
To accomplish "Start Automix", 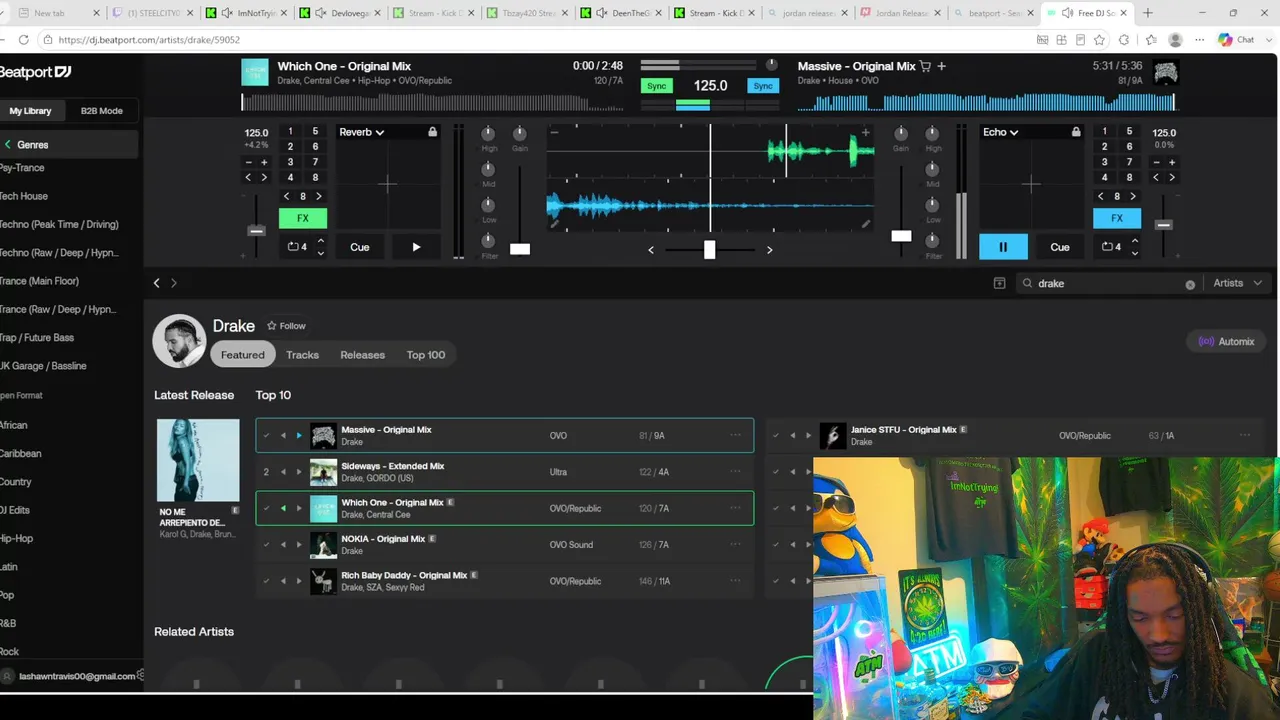I will click(x=1226, y=342).
